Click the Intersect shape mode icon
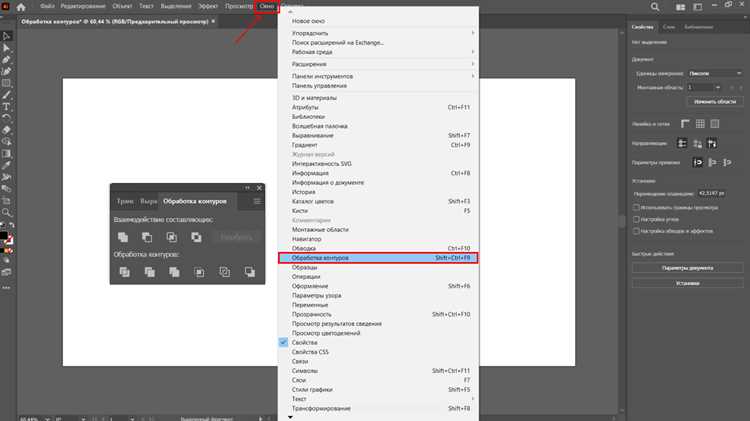The image size is (750, 421). pos(172,237)
